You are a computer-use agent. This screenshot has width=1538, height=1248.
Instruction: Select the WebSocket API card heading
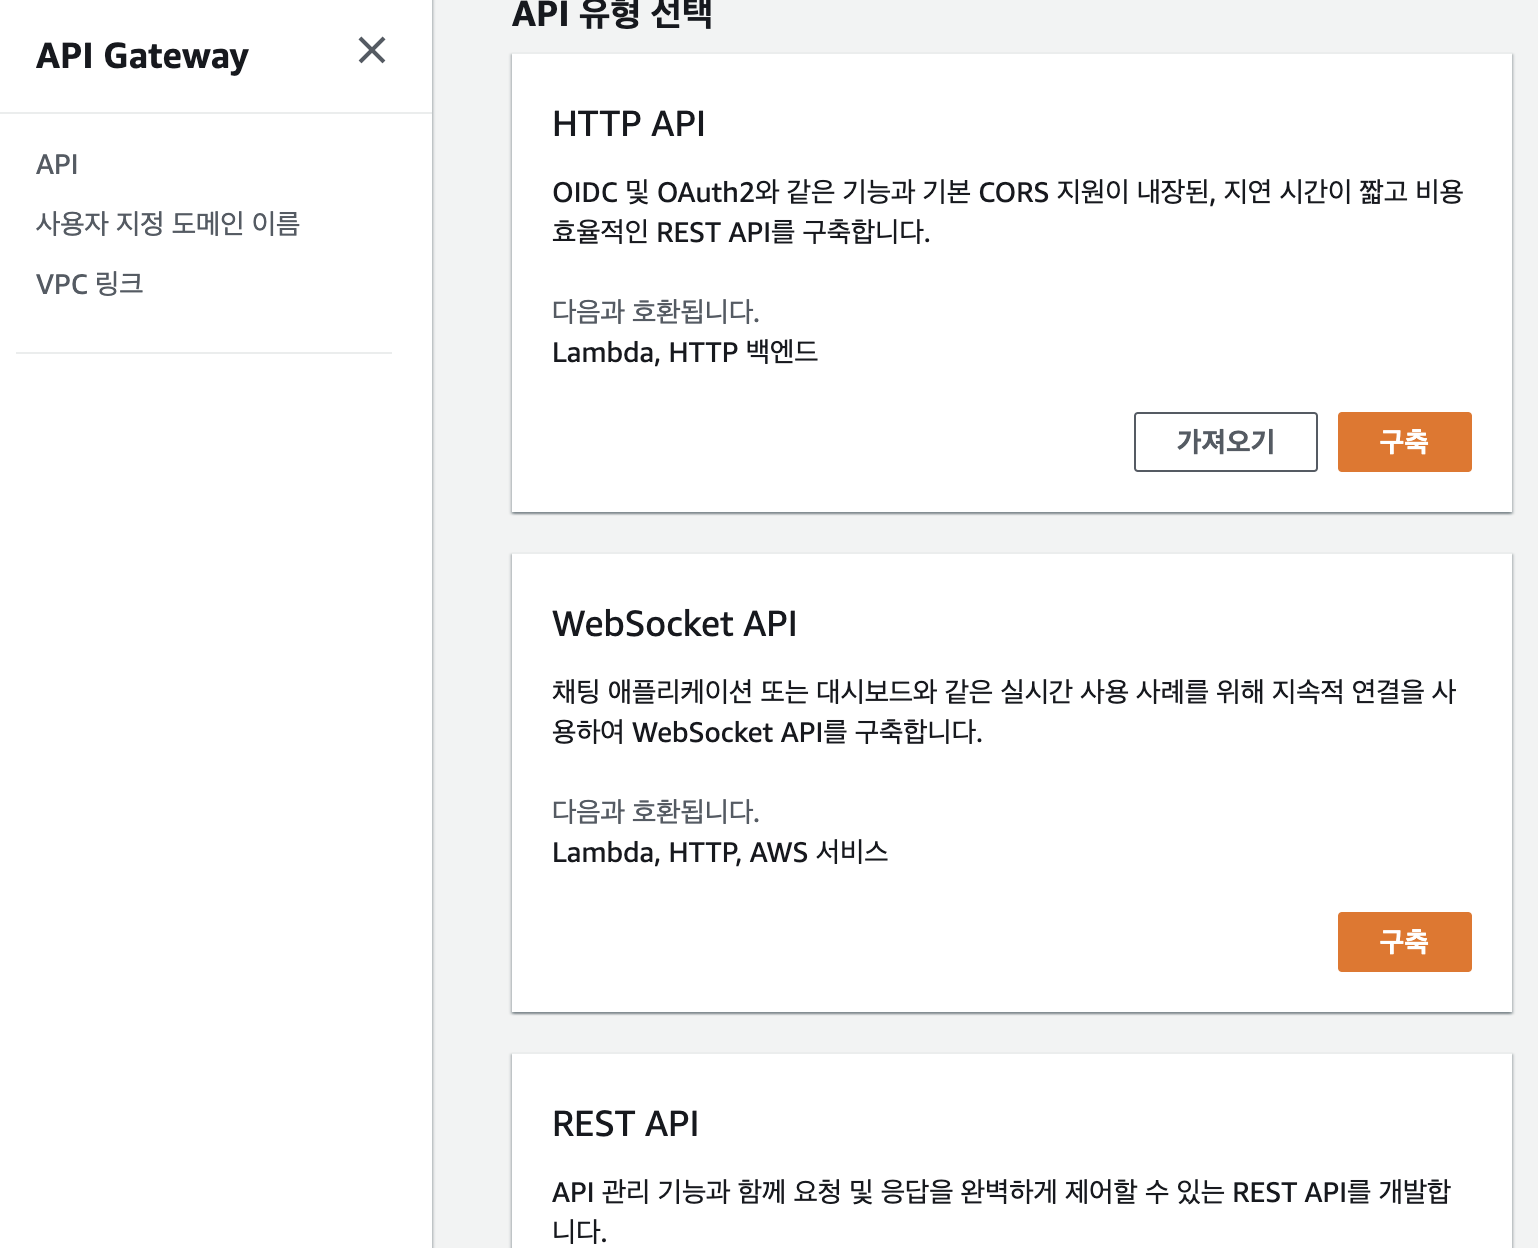(x=675, y=624)
